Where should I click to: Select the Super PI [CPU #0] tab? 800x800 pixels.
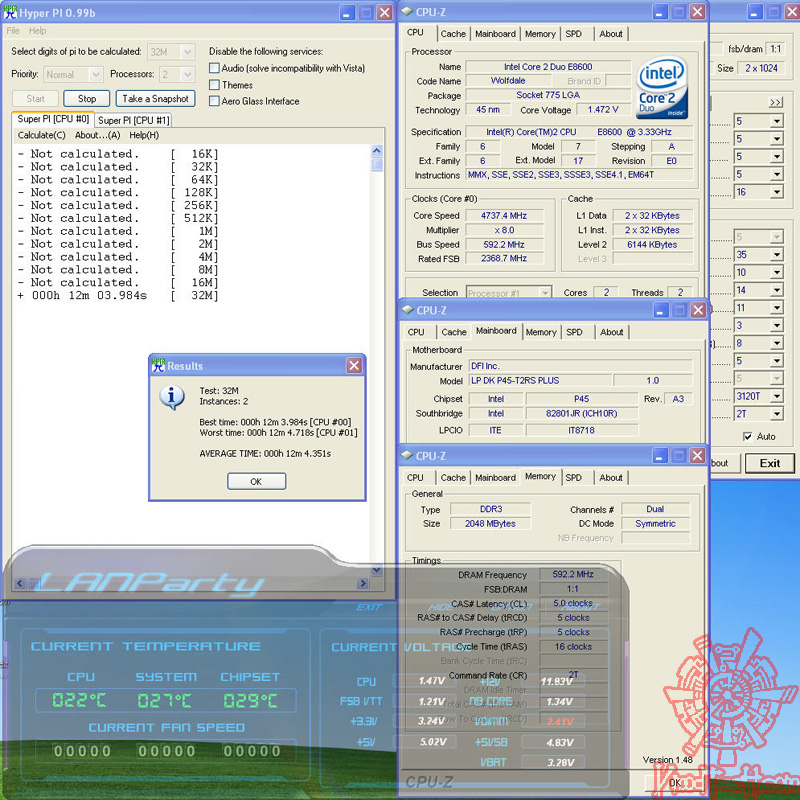[x=53, y=119]
